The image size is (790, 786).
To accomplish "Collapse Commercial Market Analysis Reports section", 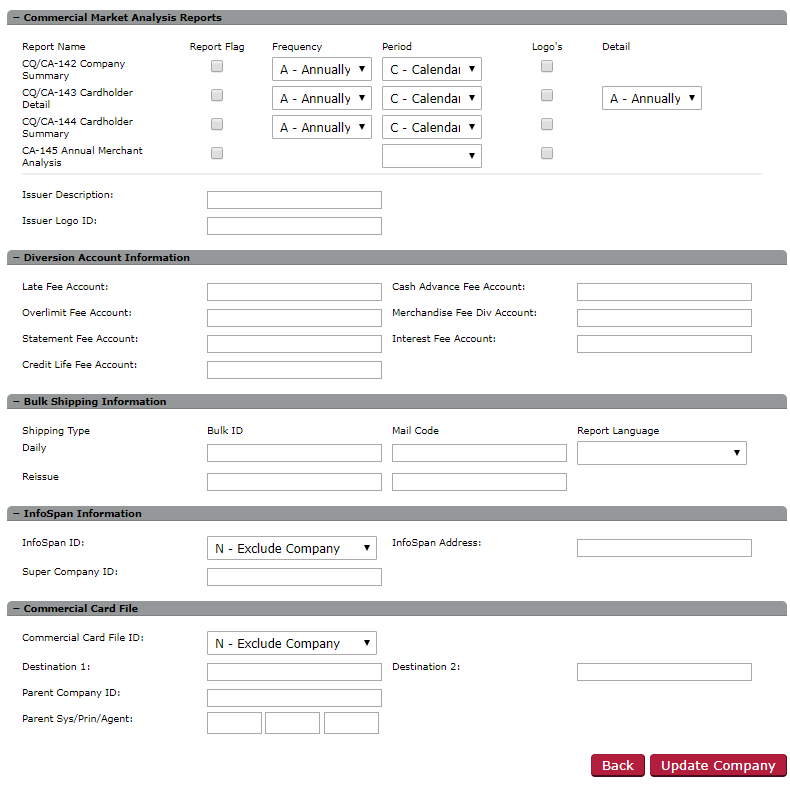I will 17,18.
